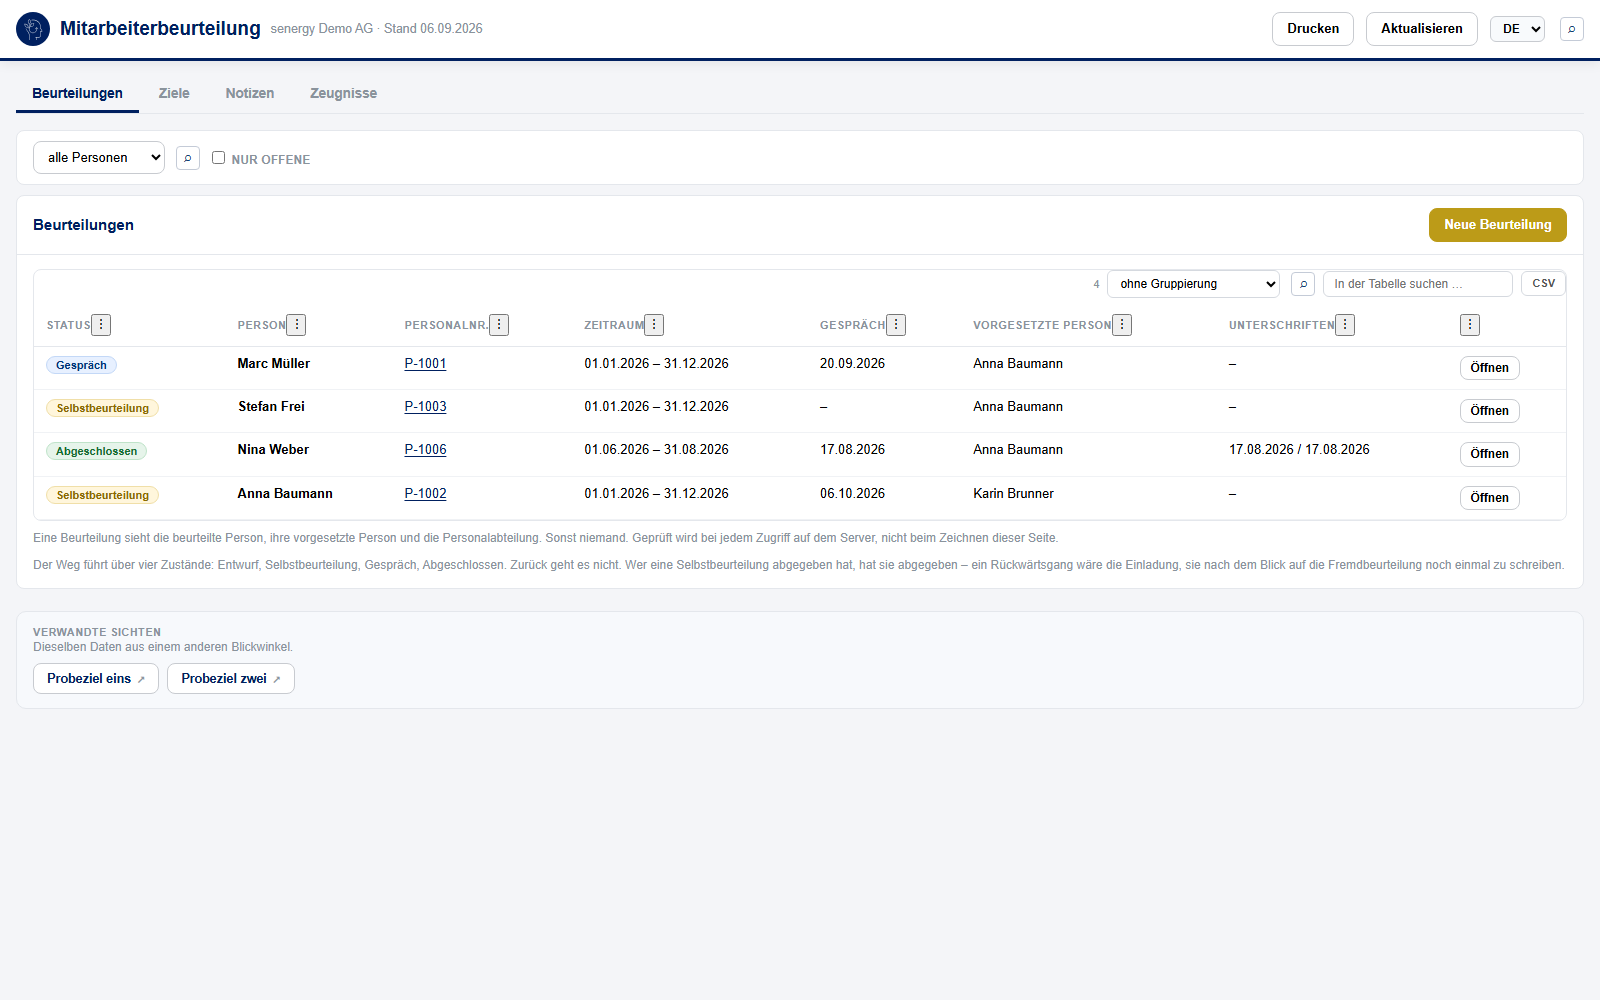The width and height of the screenshot is (1600, 1000).
Task: Toggle the Nur Offene checkbox
Action: tap(218, 158)
